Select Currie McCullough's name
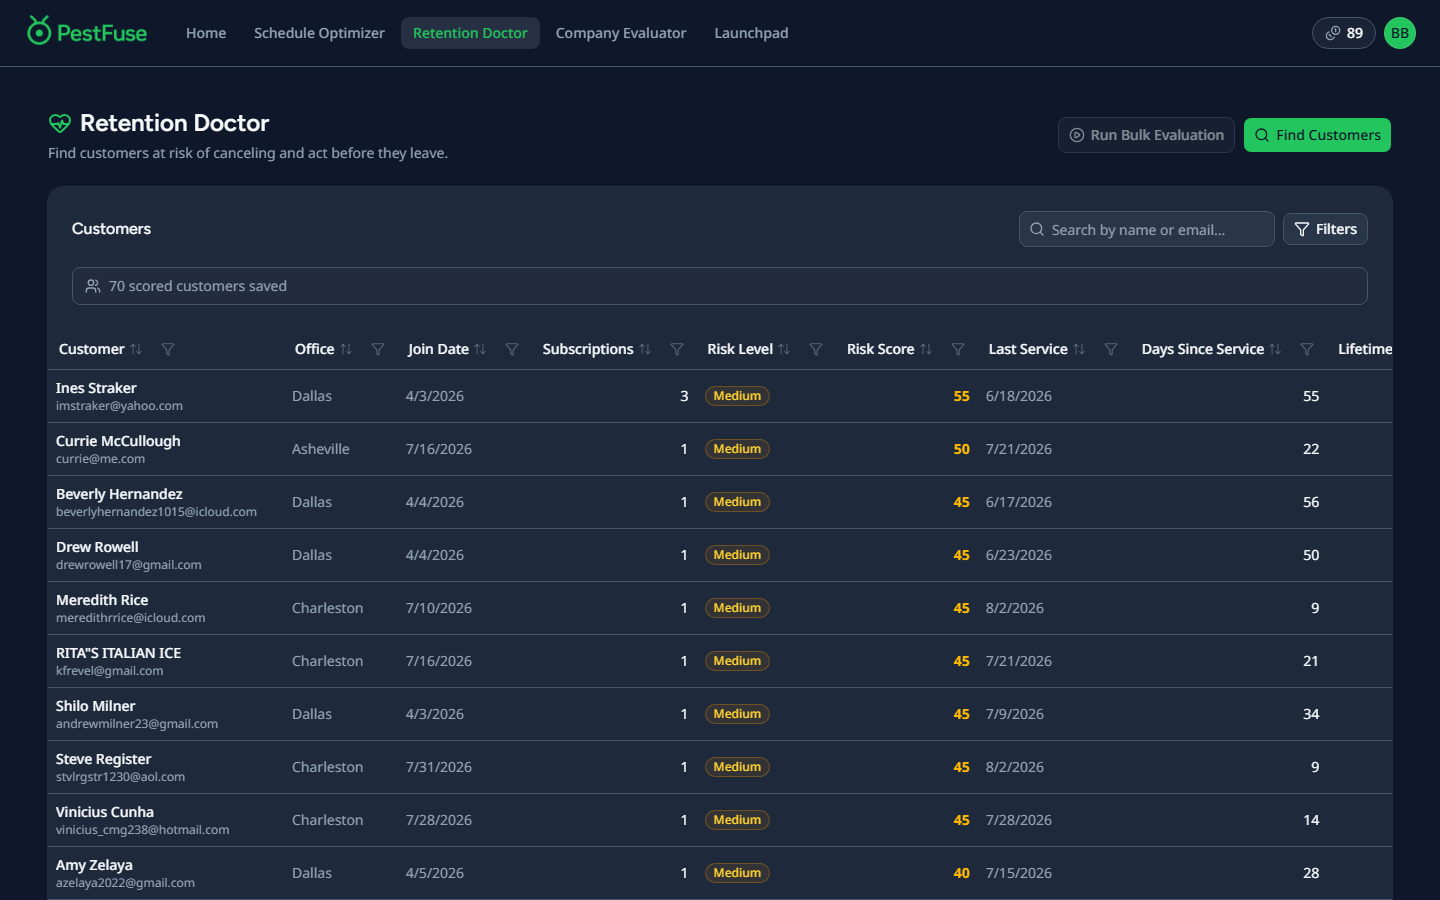 118,441
